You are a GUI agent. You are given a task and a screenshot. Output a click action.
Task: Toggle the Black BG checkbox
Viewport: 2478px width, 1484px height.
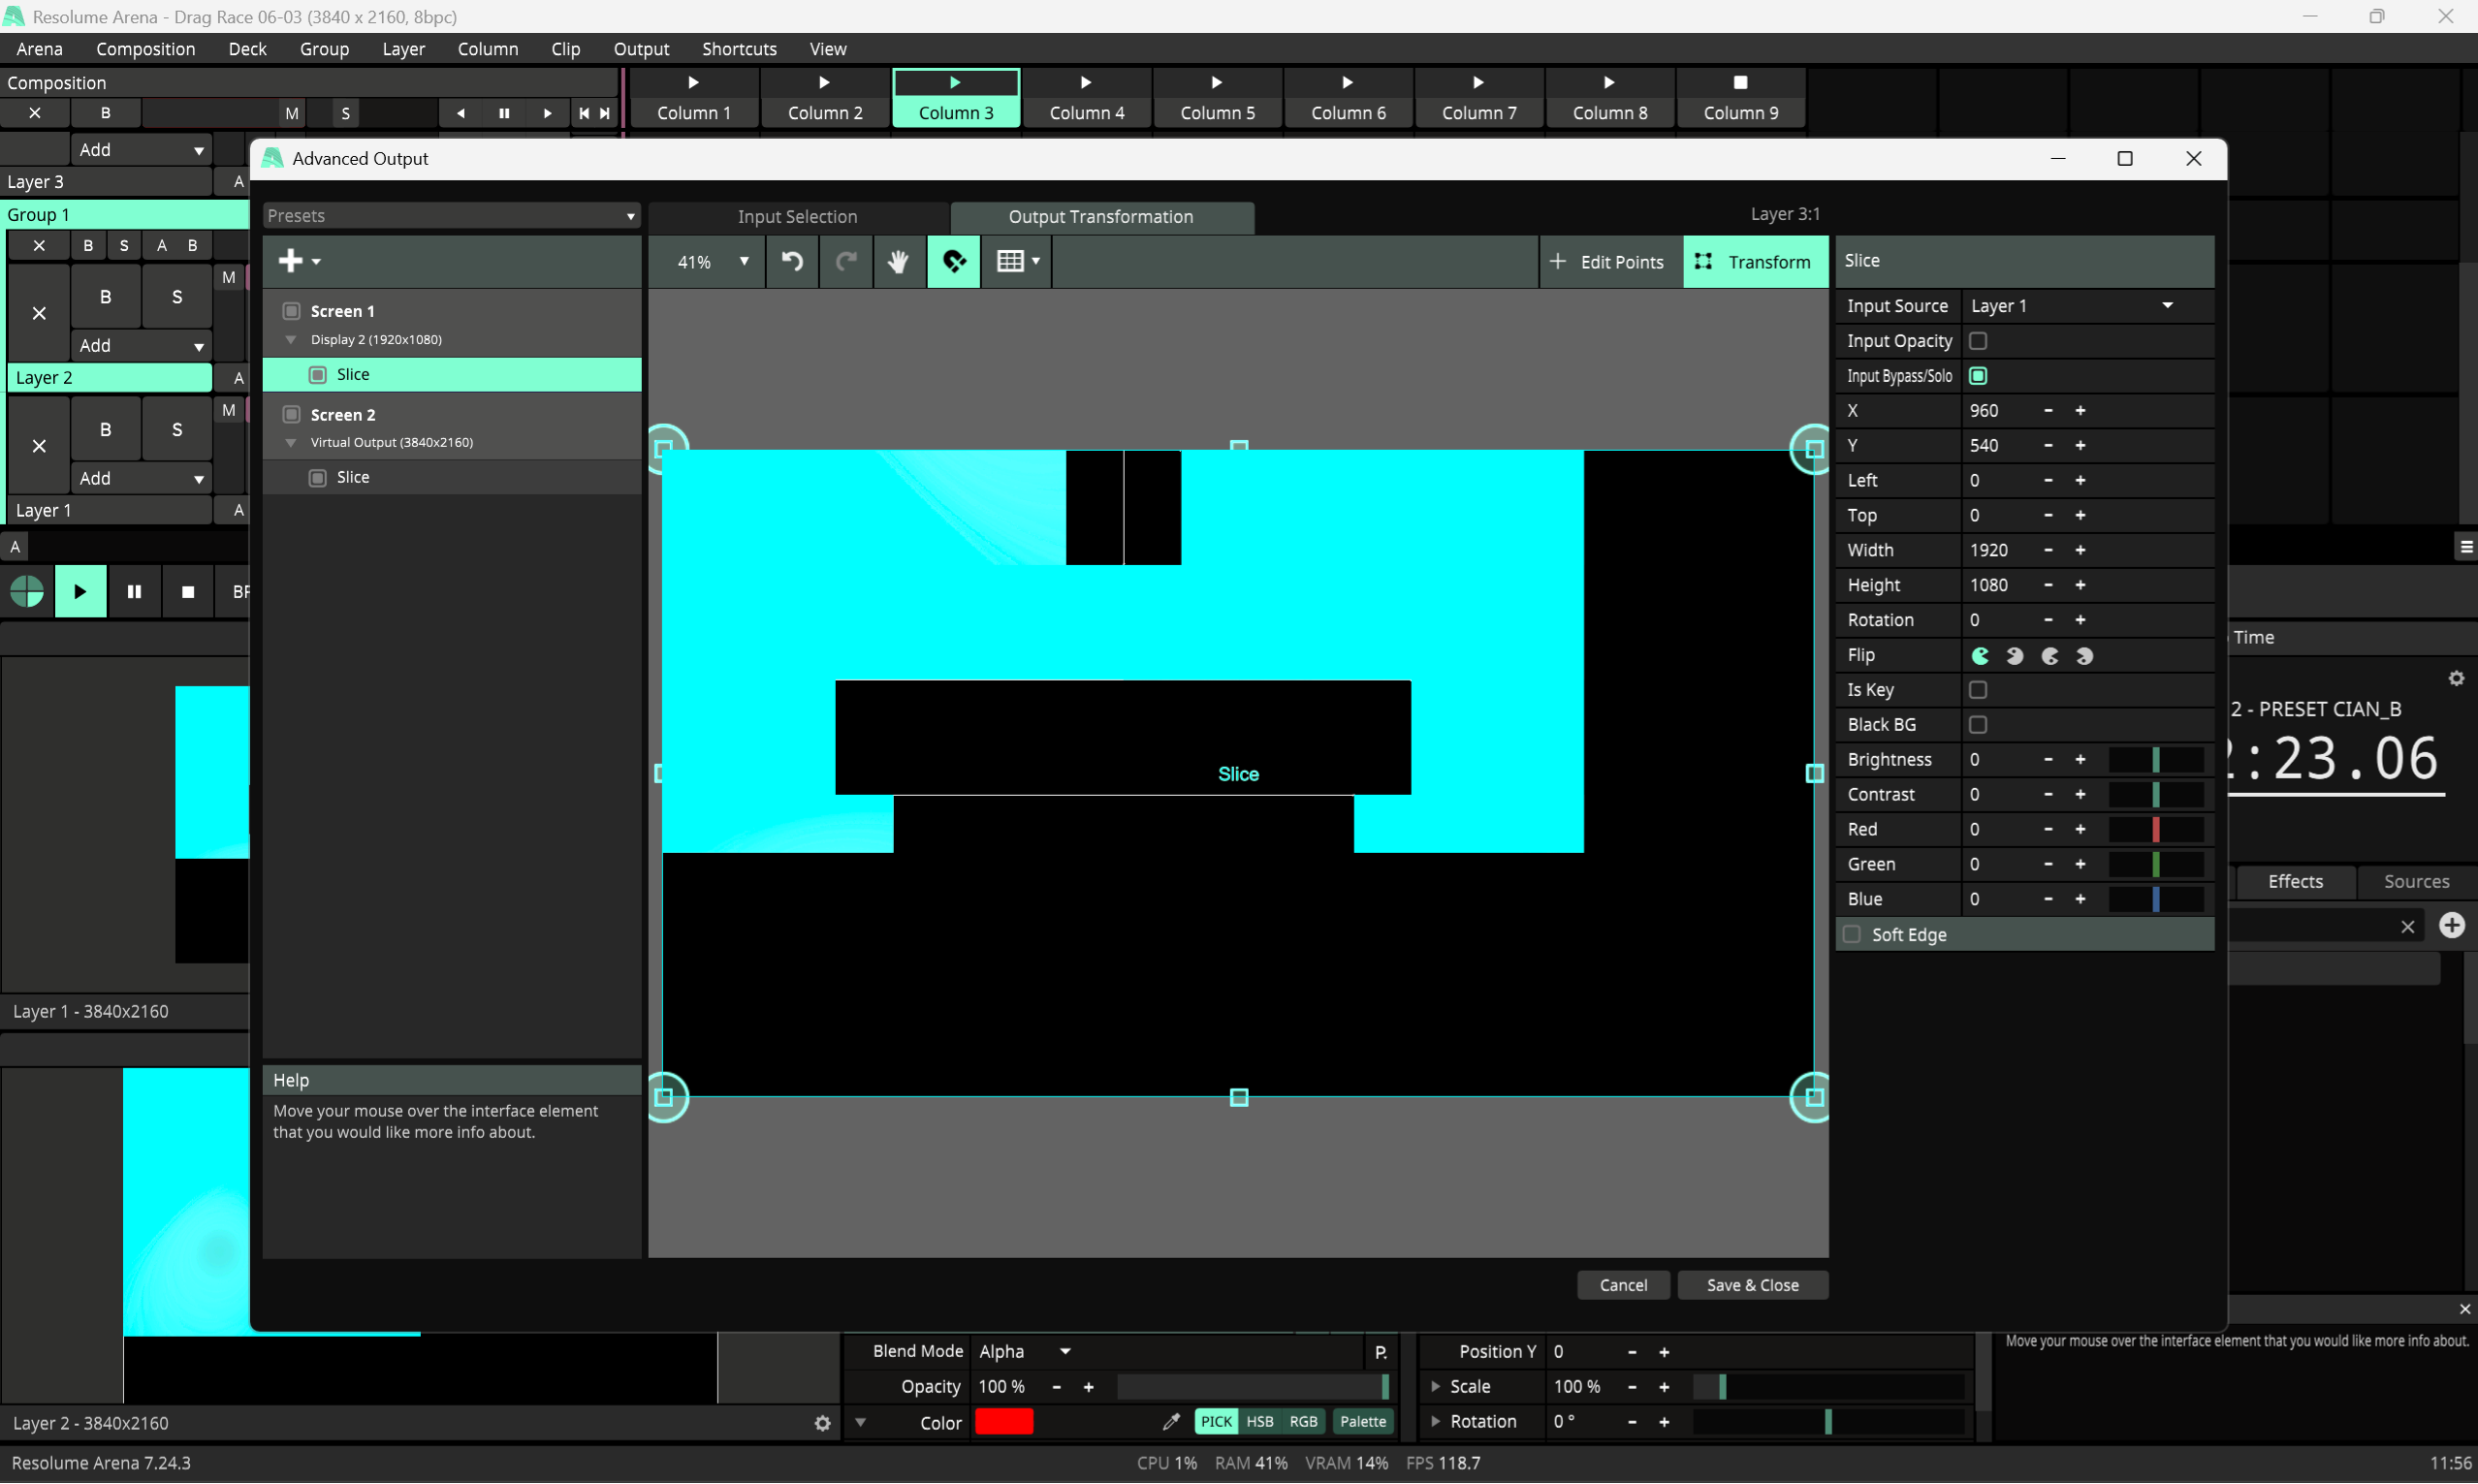click(x=1978, y=725)
